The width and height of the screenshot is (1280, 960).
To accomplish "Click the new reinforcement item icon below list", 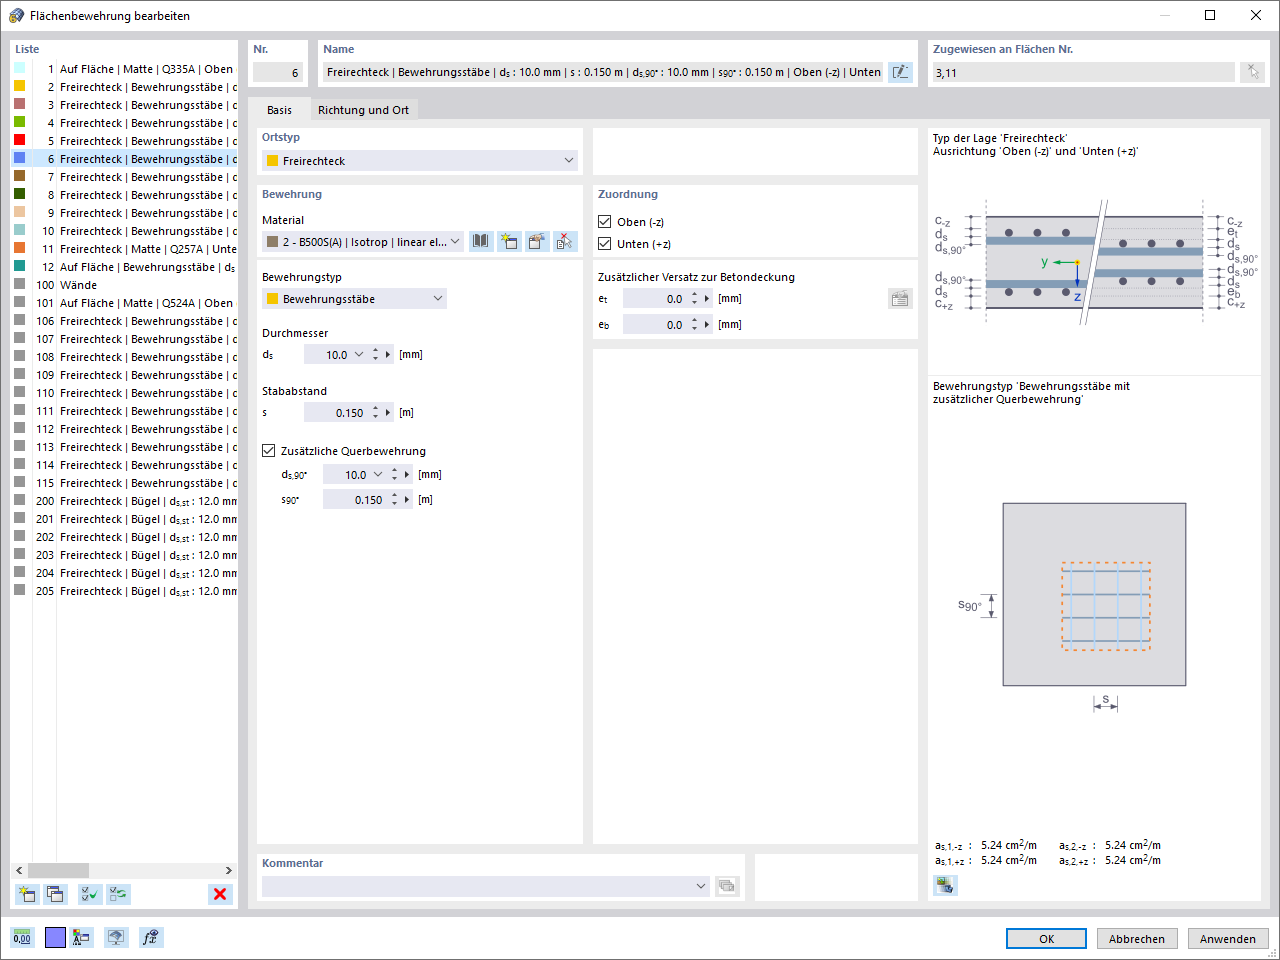I will pyautogui.click(x=27, y=894).
